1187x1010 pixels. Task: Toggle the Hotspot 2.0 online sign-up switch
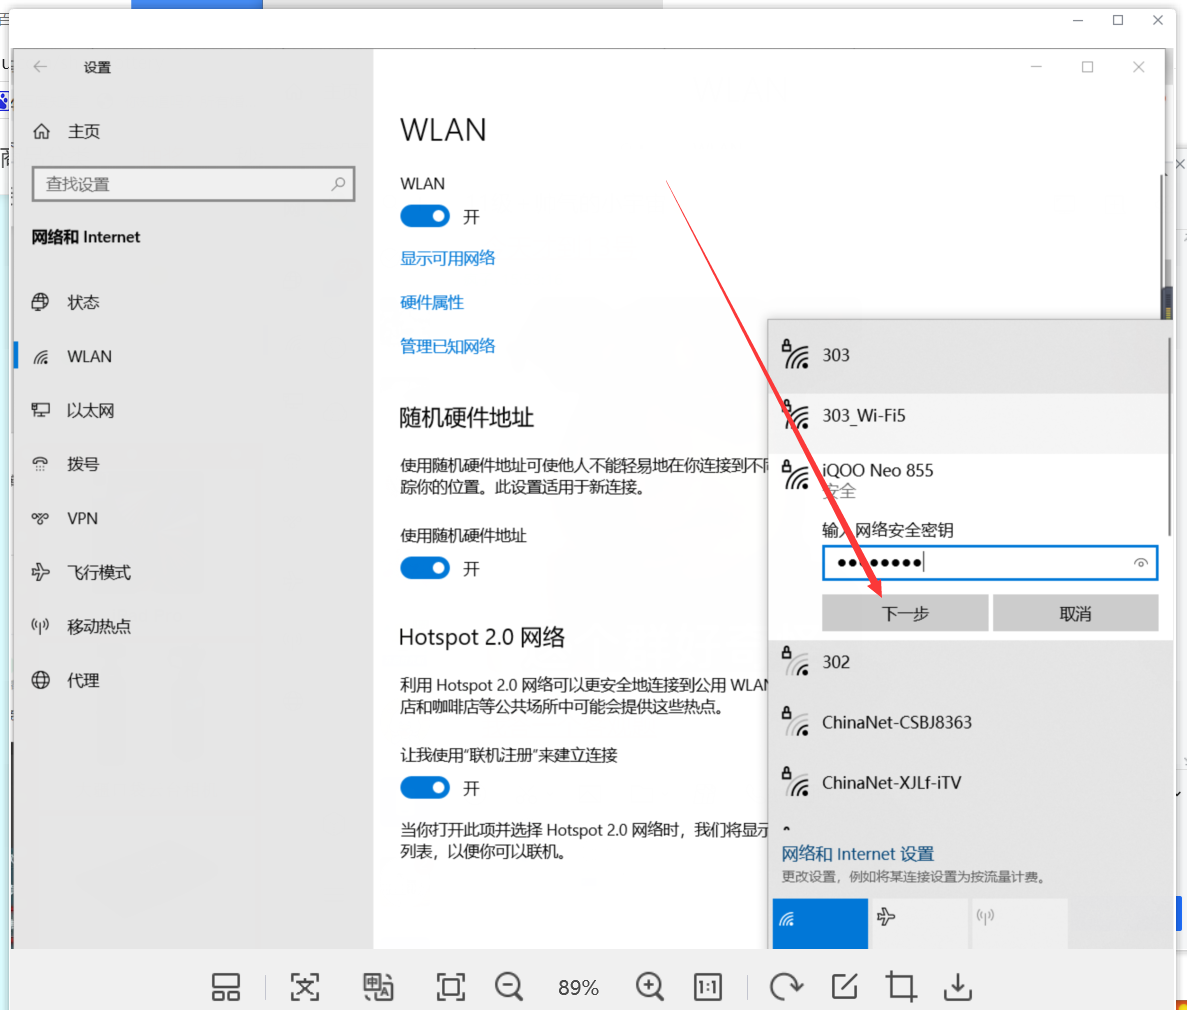pos(425,788)
